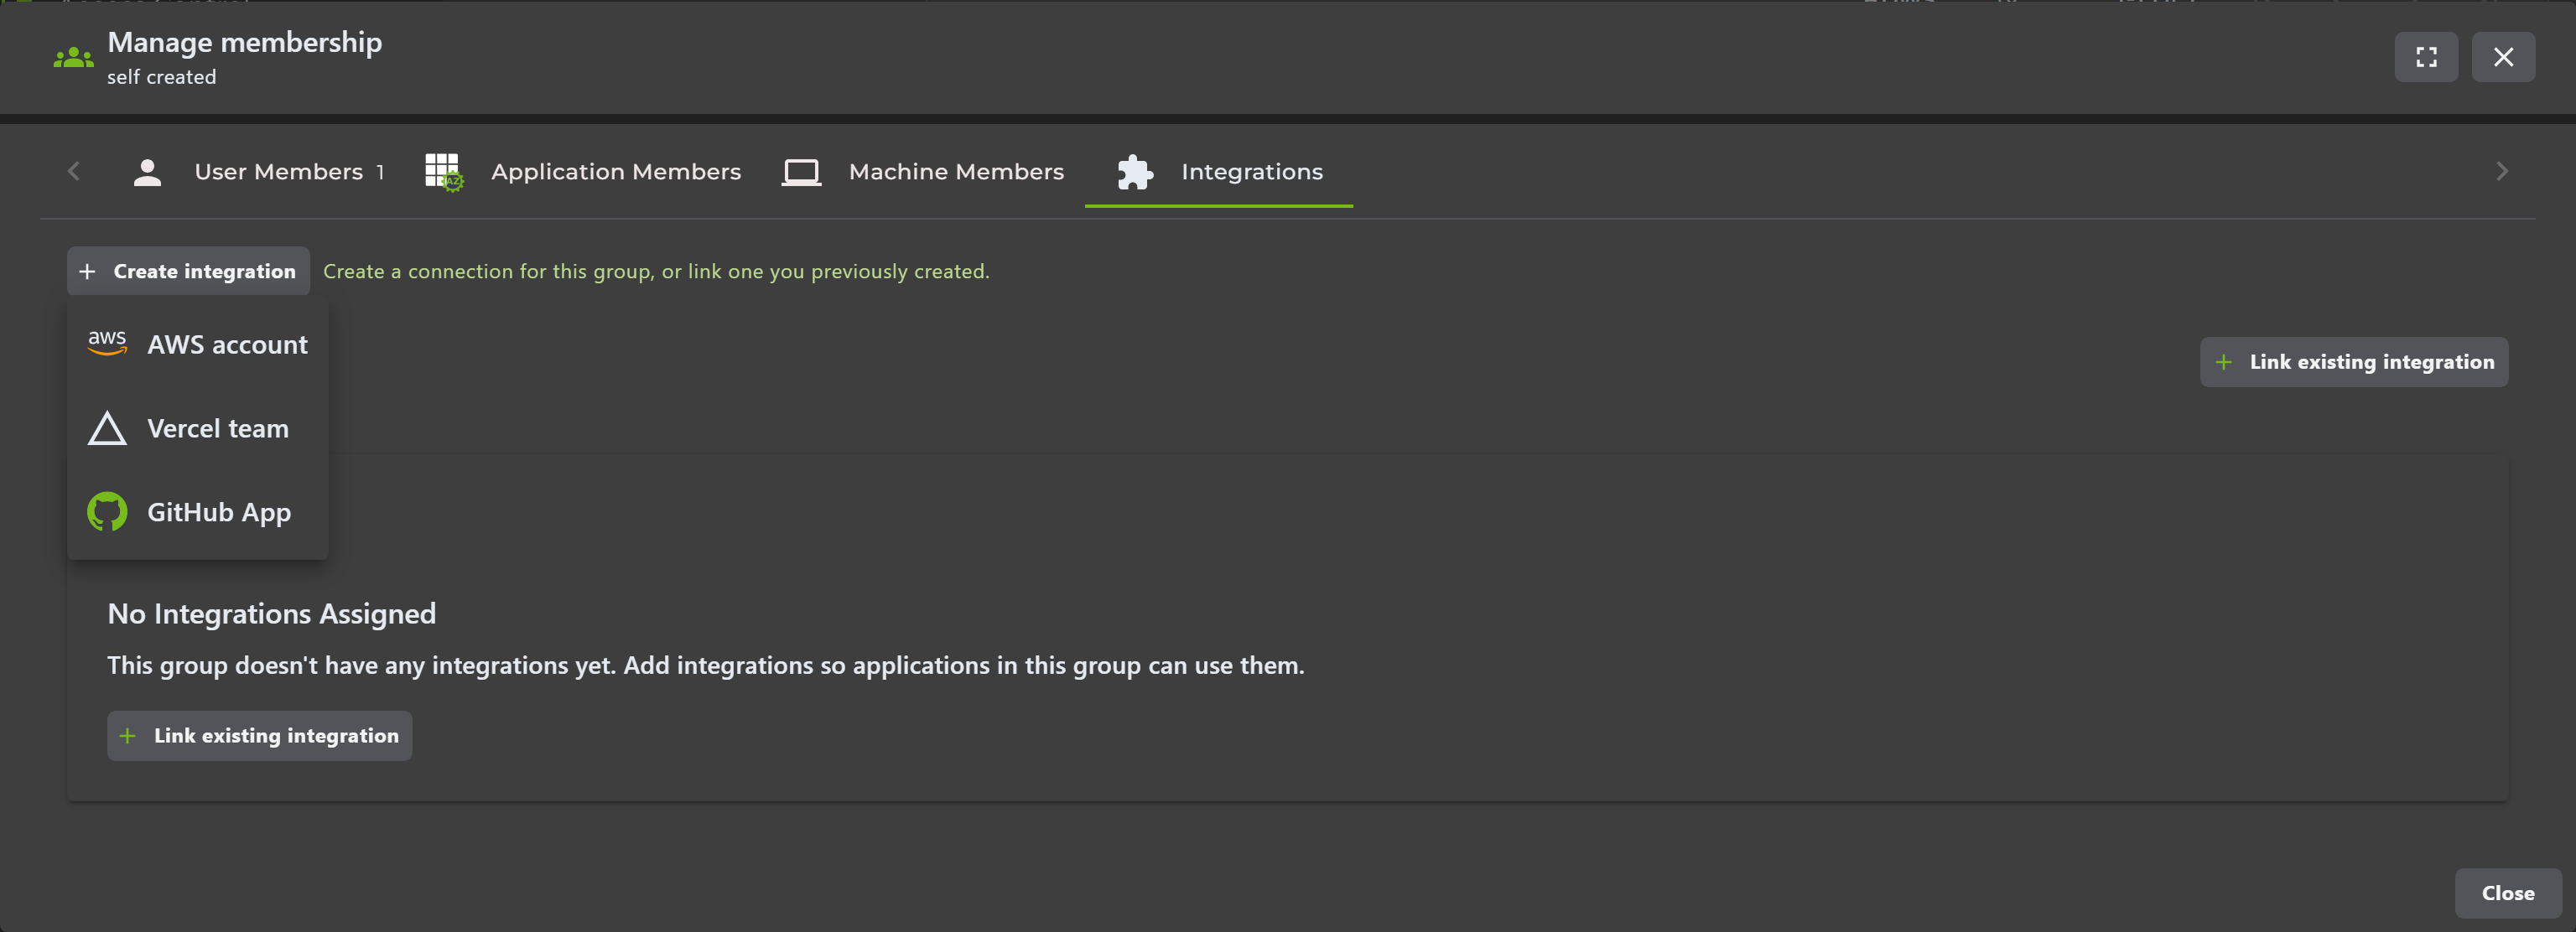The height and width of the screenshot is (932, 2576).
Task: Click the laptop machine icon
Action: (801, 172)
